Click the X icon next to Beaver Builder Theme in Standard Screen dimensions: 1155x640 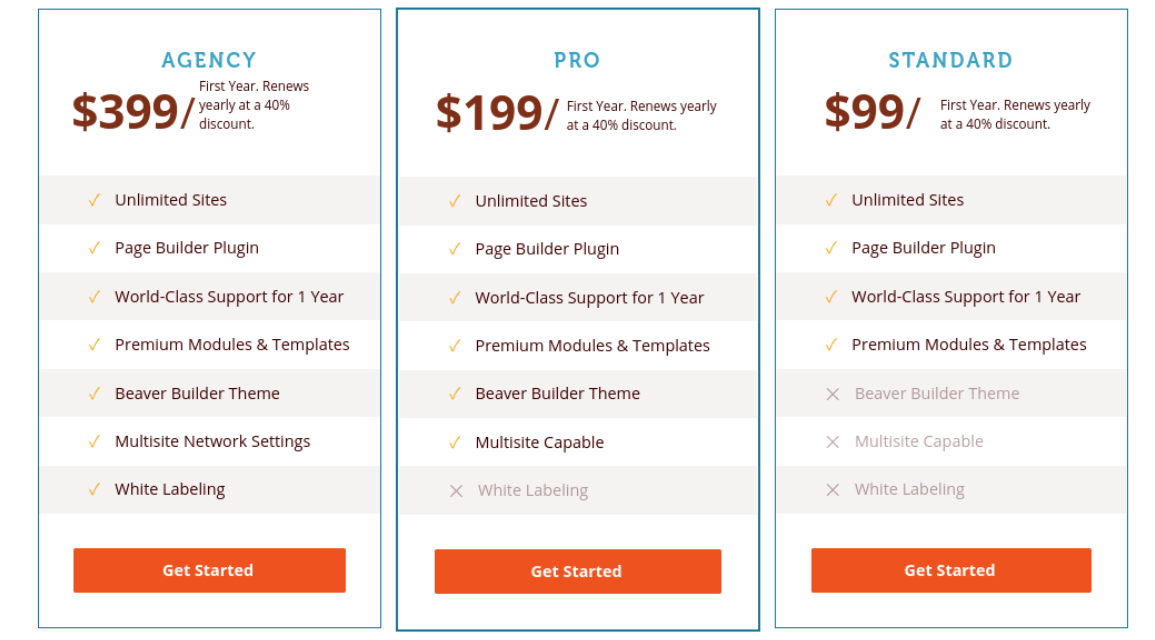point(832,393)
